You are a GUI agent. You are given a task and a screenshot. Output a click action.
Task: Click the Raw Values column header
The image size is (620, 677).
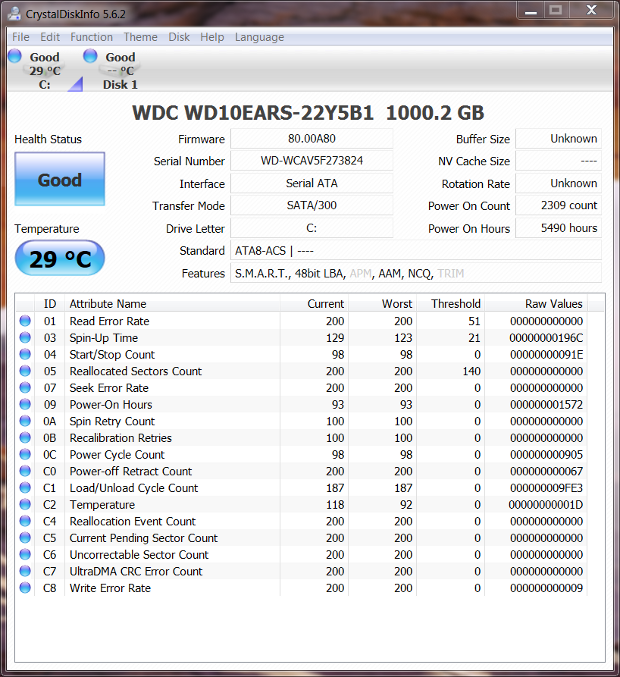click(553, 303)
